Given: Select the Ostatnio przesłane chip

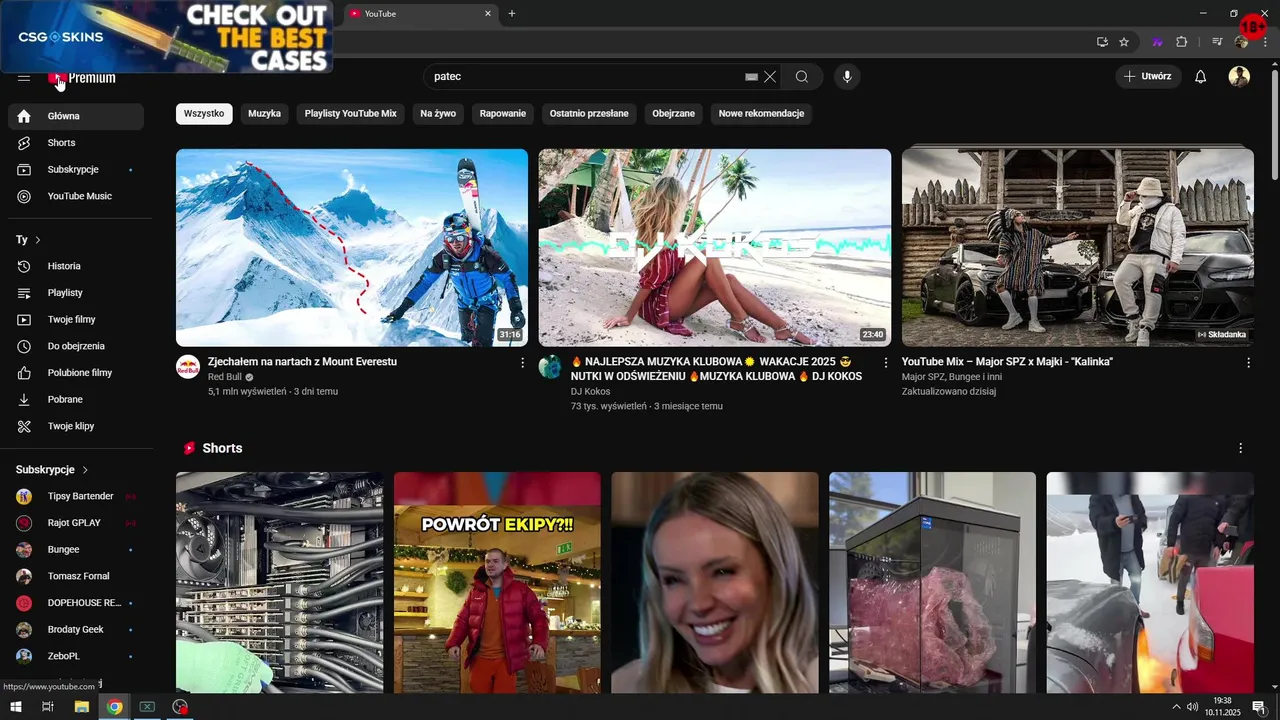Looking at the screenshot, I should pyautogui.click(x=589, y=114).
